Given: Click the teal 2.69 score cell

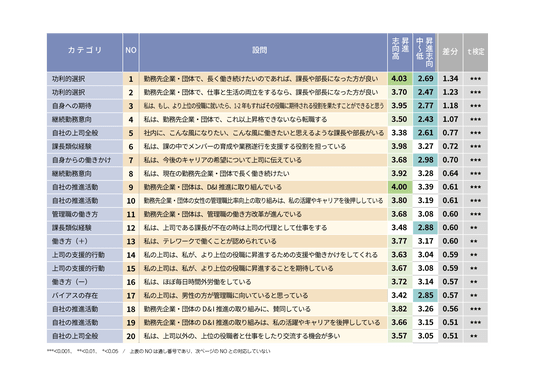Looking at the screenshot, I should [425, 79].
